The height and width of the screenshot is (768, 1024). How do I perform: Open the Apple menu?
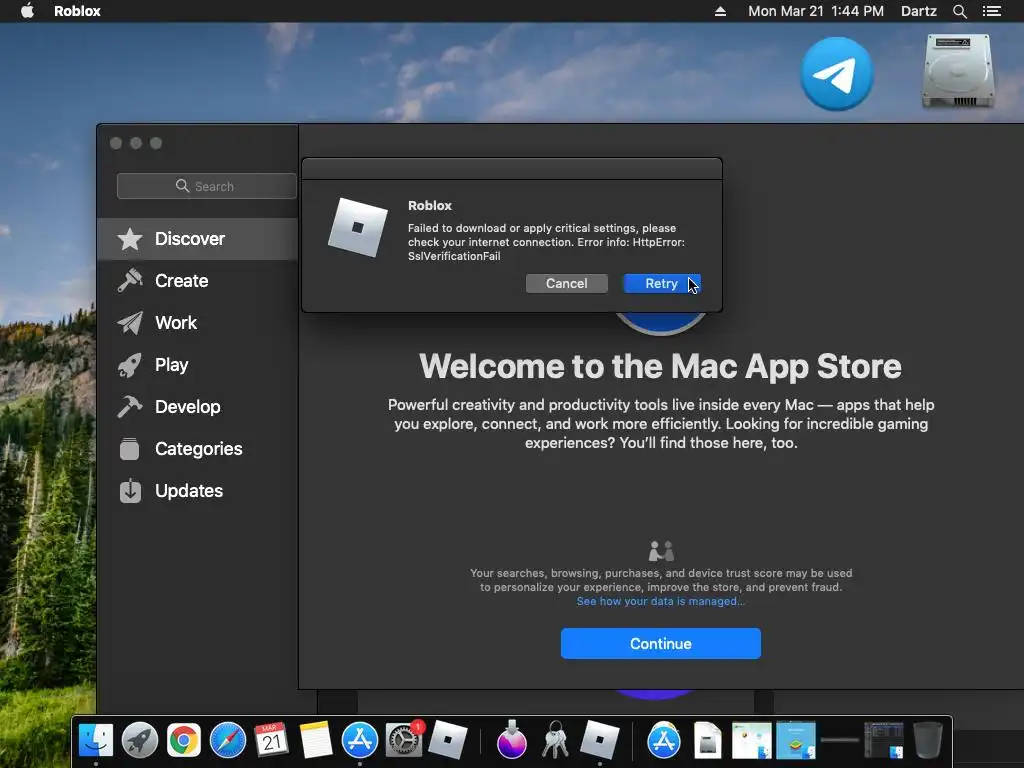27,11
